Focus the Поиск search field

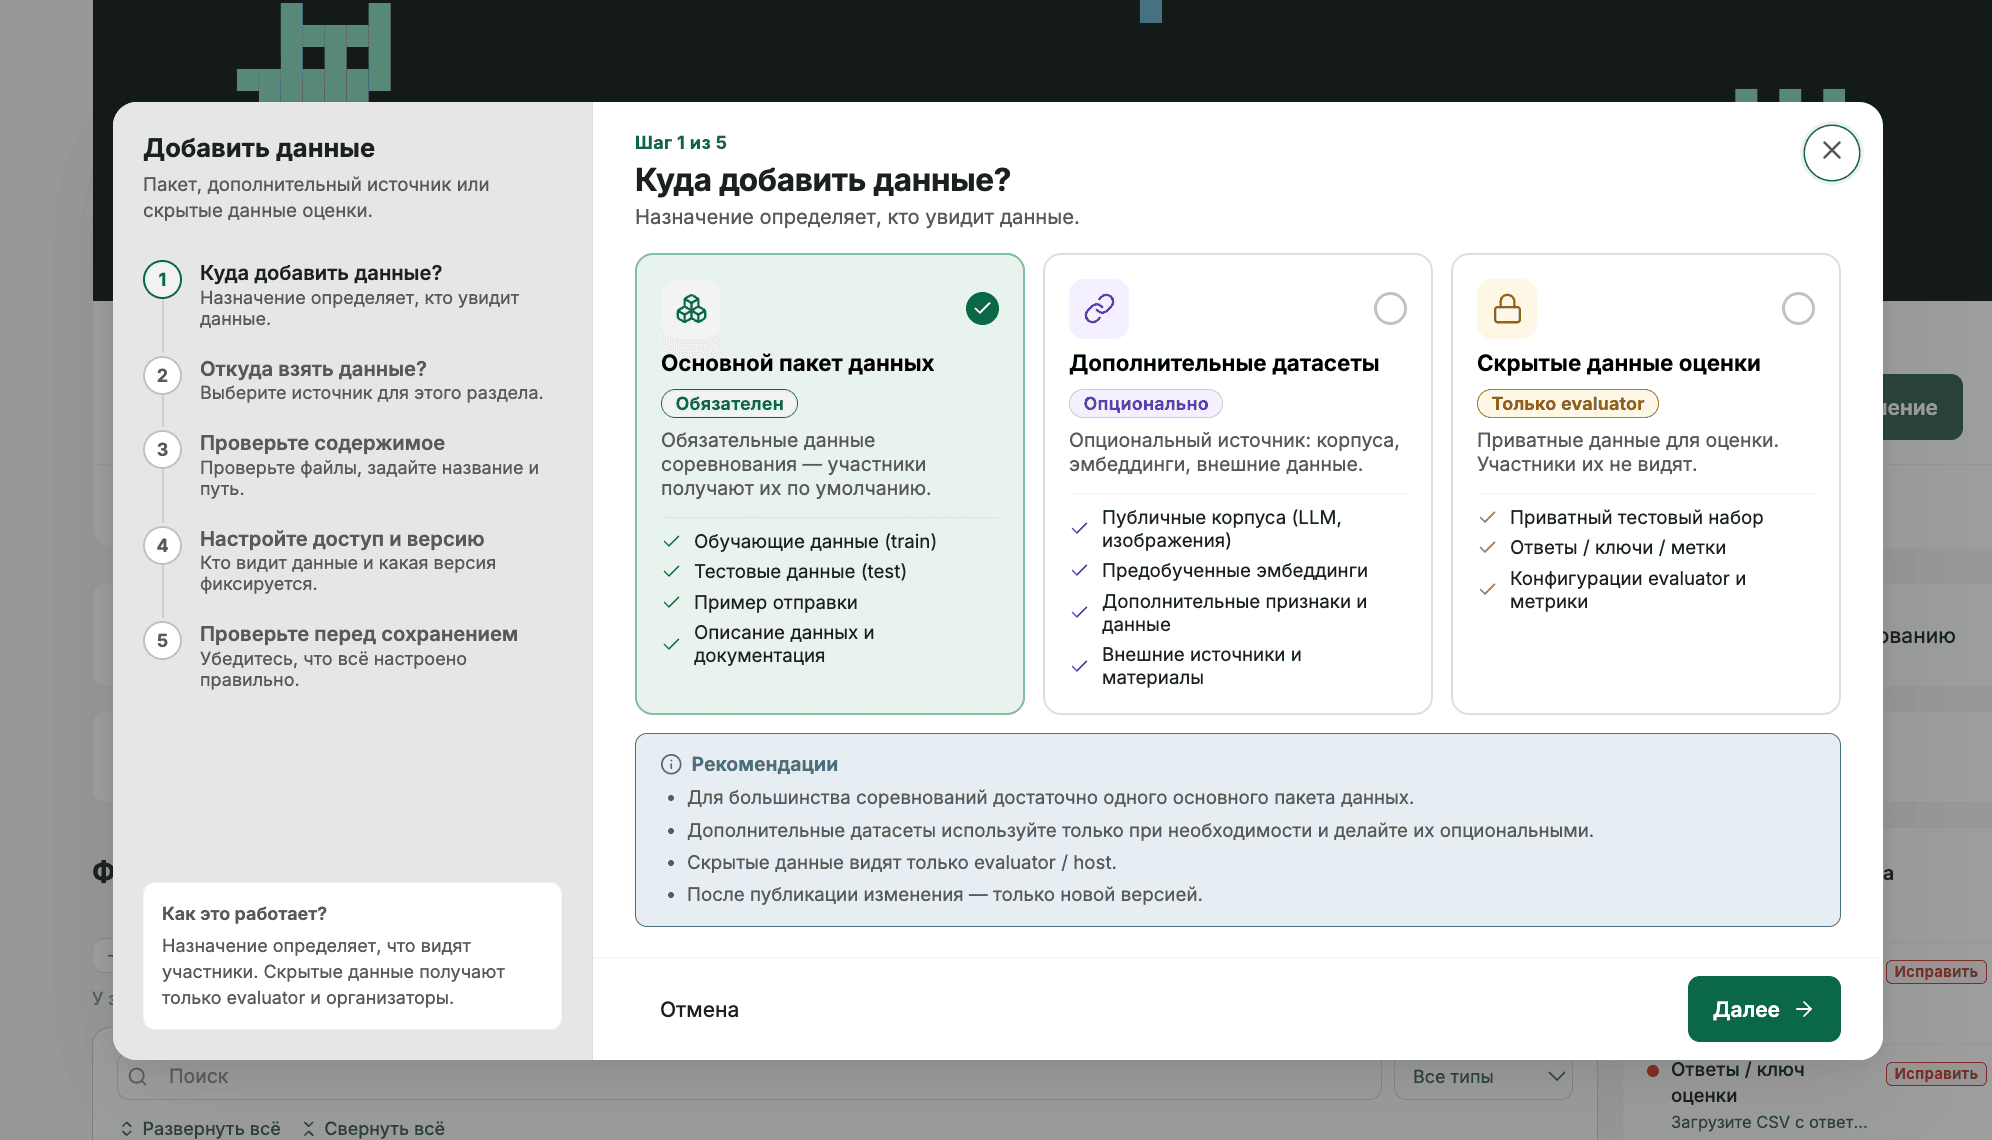click(750, 1076)
